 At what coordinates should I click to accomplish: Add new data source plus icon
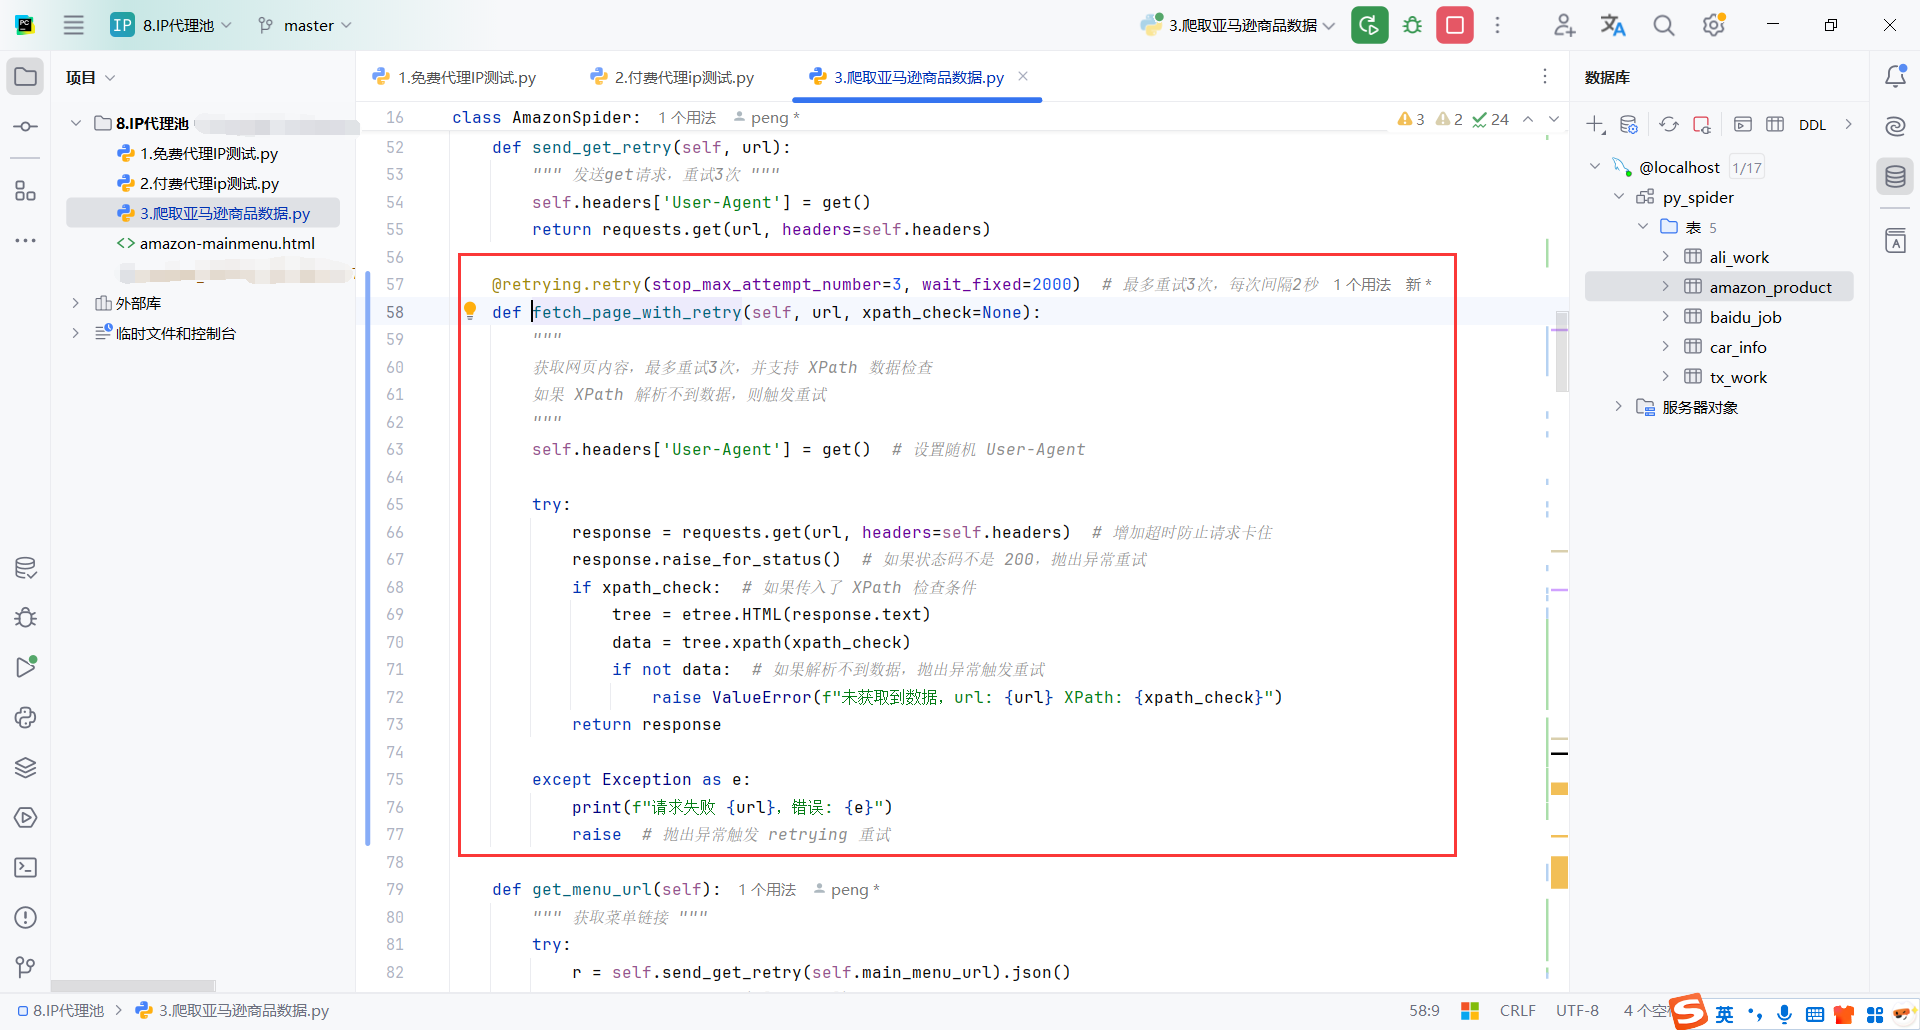[x=1596, y=125]
